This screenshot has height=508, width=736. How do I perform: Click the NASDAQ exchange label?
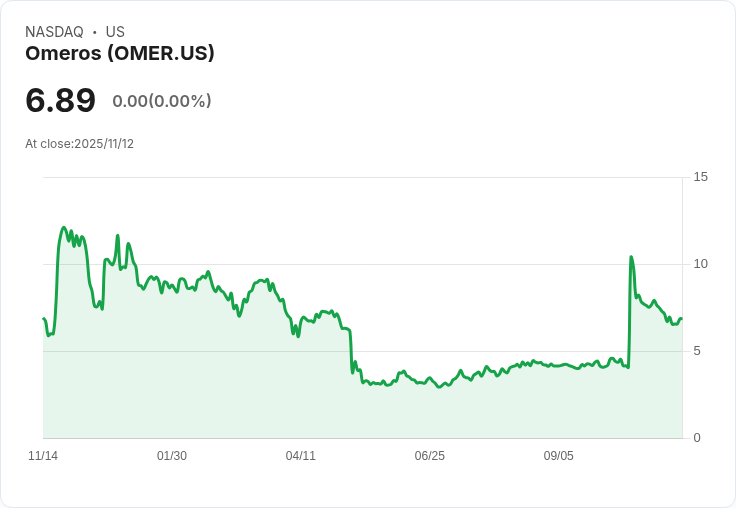54,32
